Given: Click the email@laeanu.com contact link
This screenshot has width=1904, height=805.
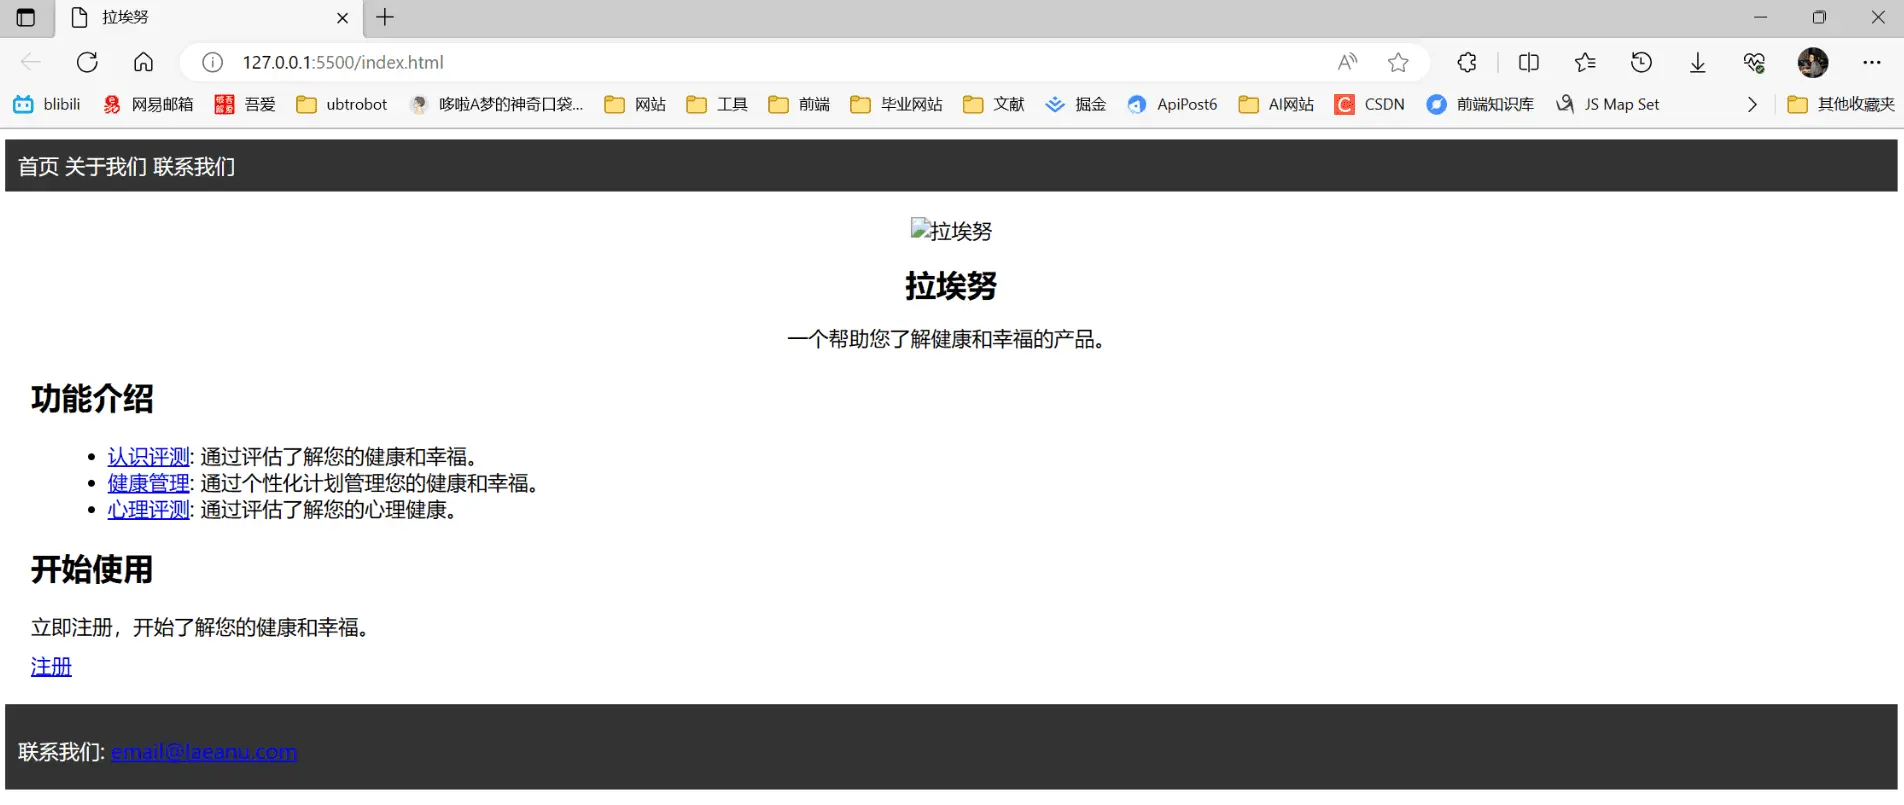Looking at the screenshot, I should tap(204, 752).
